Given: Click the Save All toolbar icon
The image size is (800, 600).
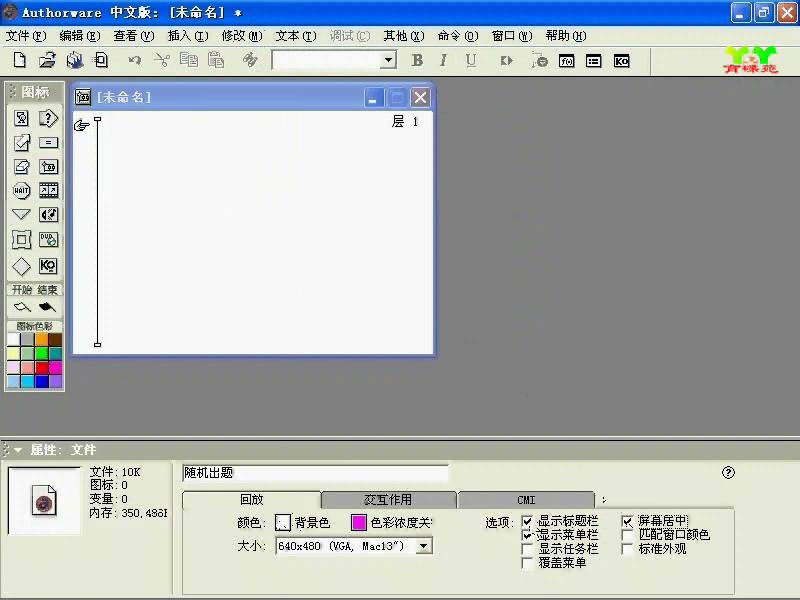Looking at the screenshot, I should tap(75, 60).
